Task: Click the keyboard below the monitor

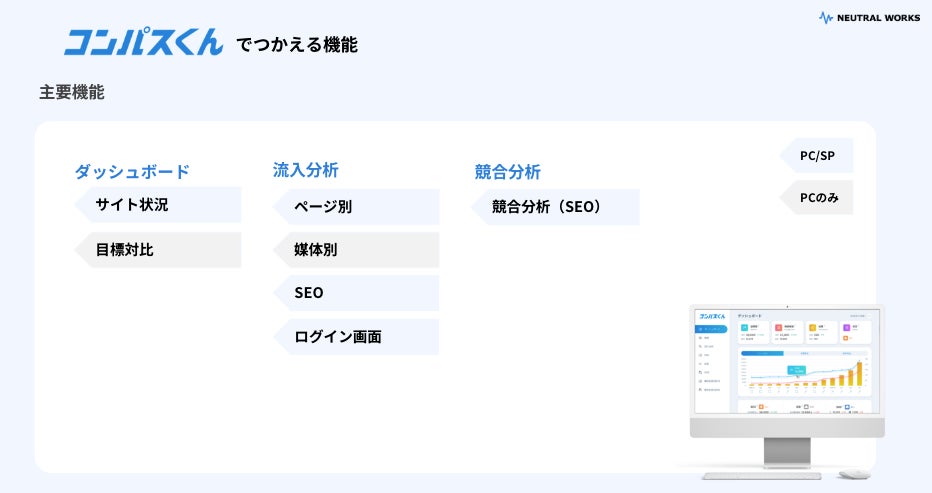Action: click(762, 476)
